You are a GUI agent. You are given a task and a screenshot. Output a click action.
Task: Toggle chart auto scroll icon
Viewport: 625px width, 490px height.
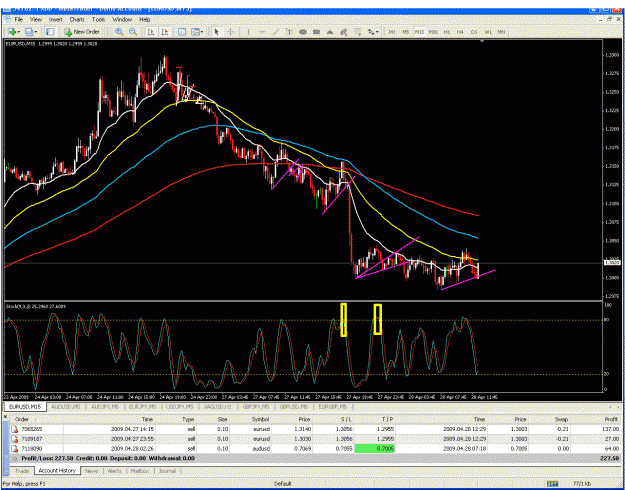tap(151, 32)
